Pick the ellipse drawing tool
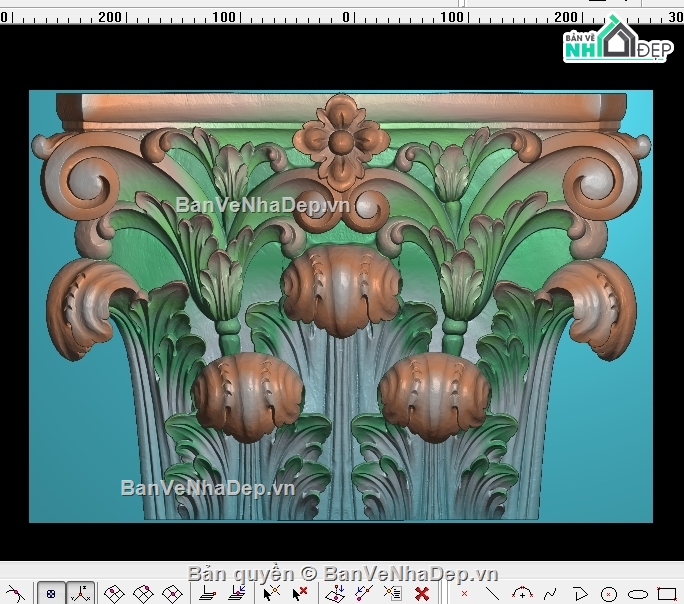This screenshot has height=604, width=684. 637,594
